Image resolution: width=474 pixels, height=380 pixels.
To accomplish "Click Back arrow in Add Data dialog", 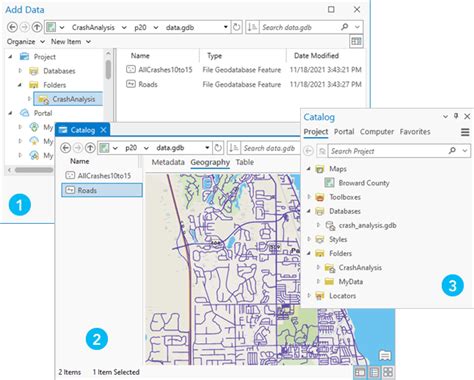I will pyautogui.click(x=12, y=27).
